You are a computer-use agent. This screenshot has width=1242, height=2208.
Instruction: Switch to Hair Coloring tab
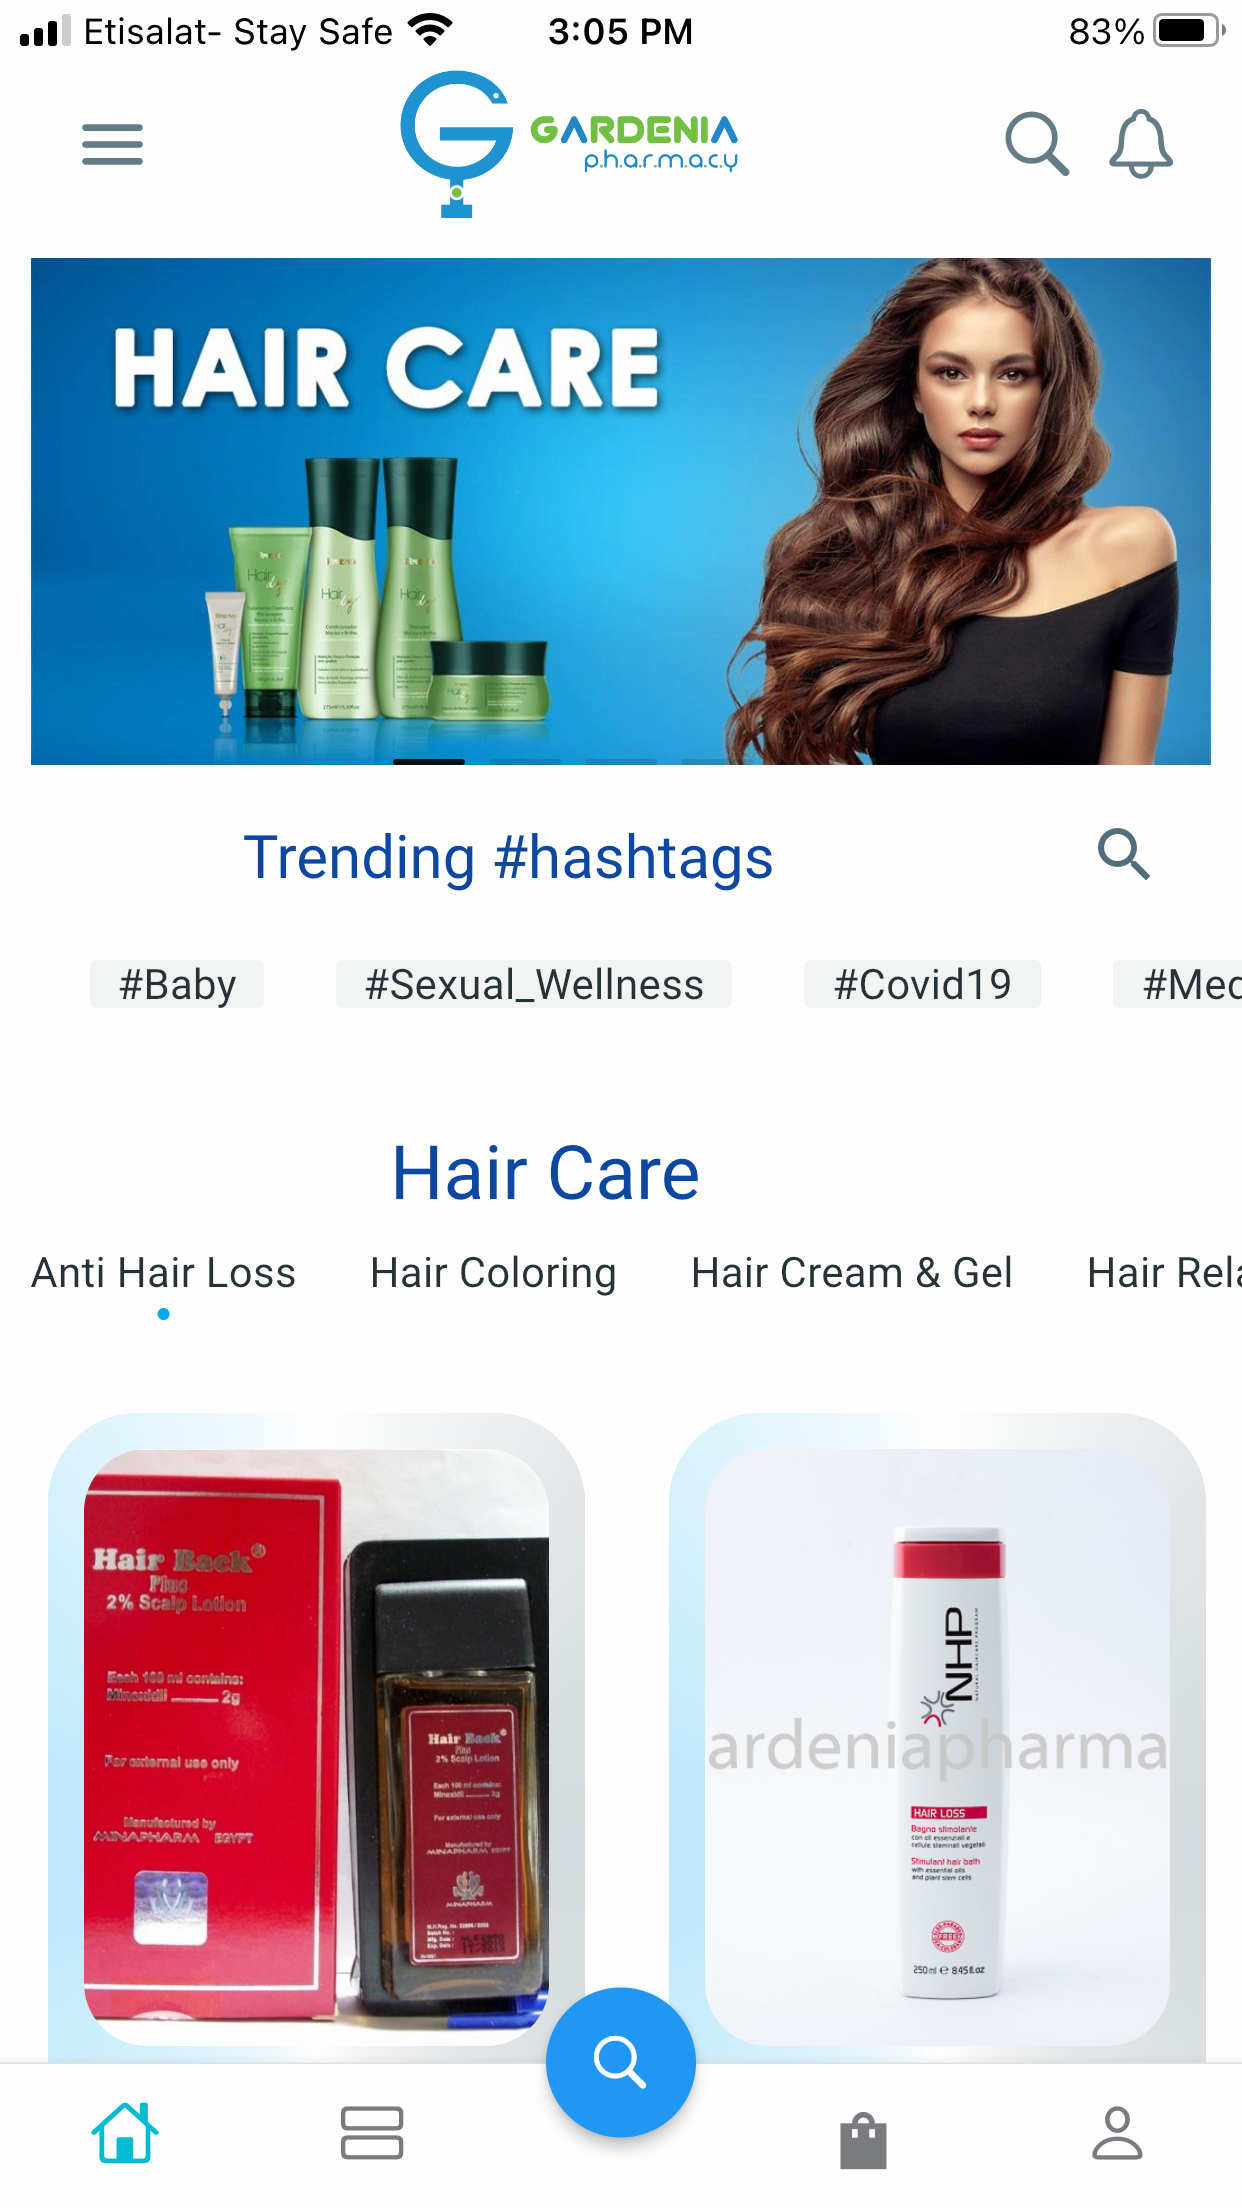pyautogui.click(x=493, y=1273)
